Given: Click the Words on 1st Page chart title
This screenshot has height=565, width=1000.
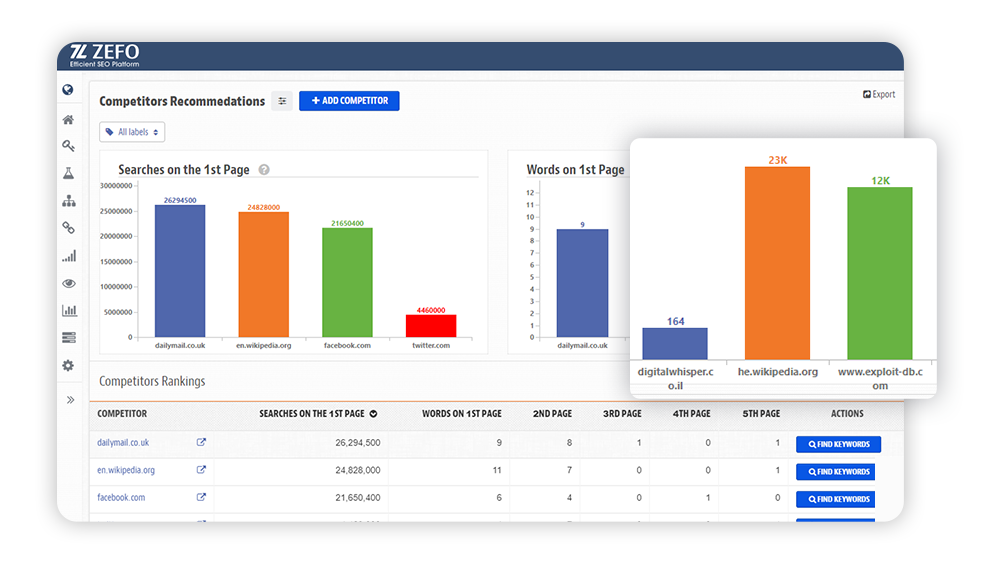Looking at the screenshot, I should tap(575, 170).
